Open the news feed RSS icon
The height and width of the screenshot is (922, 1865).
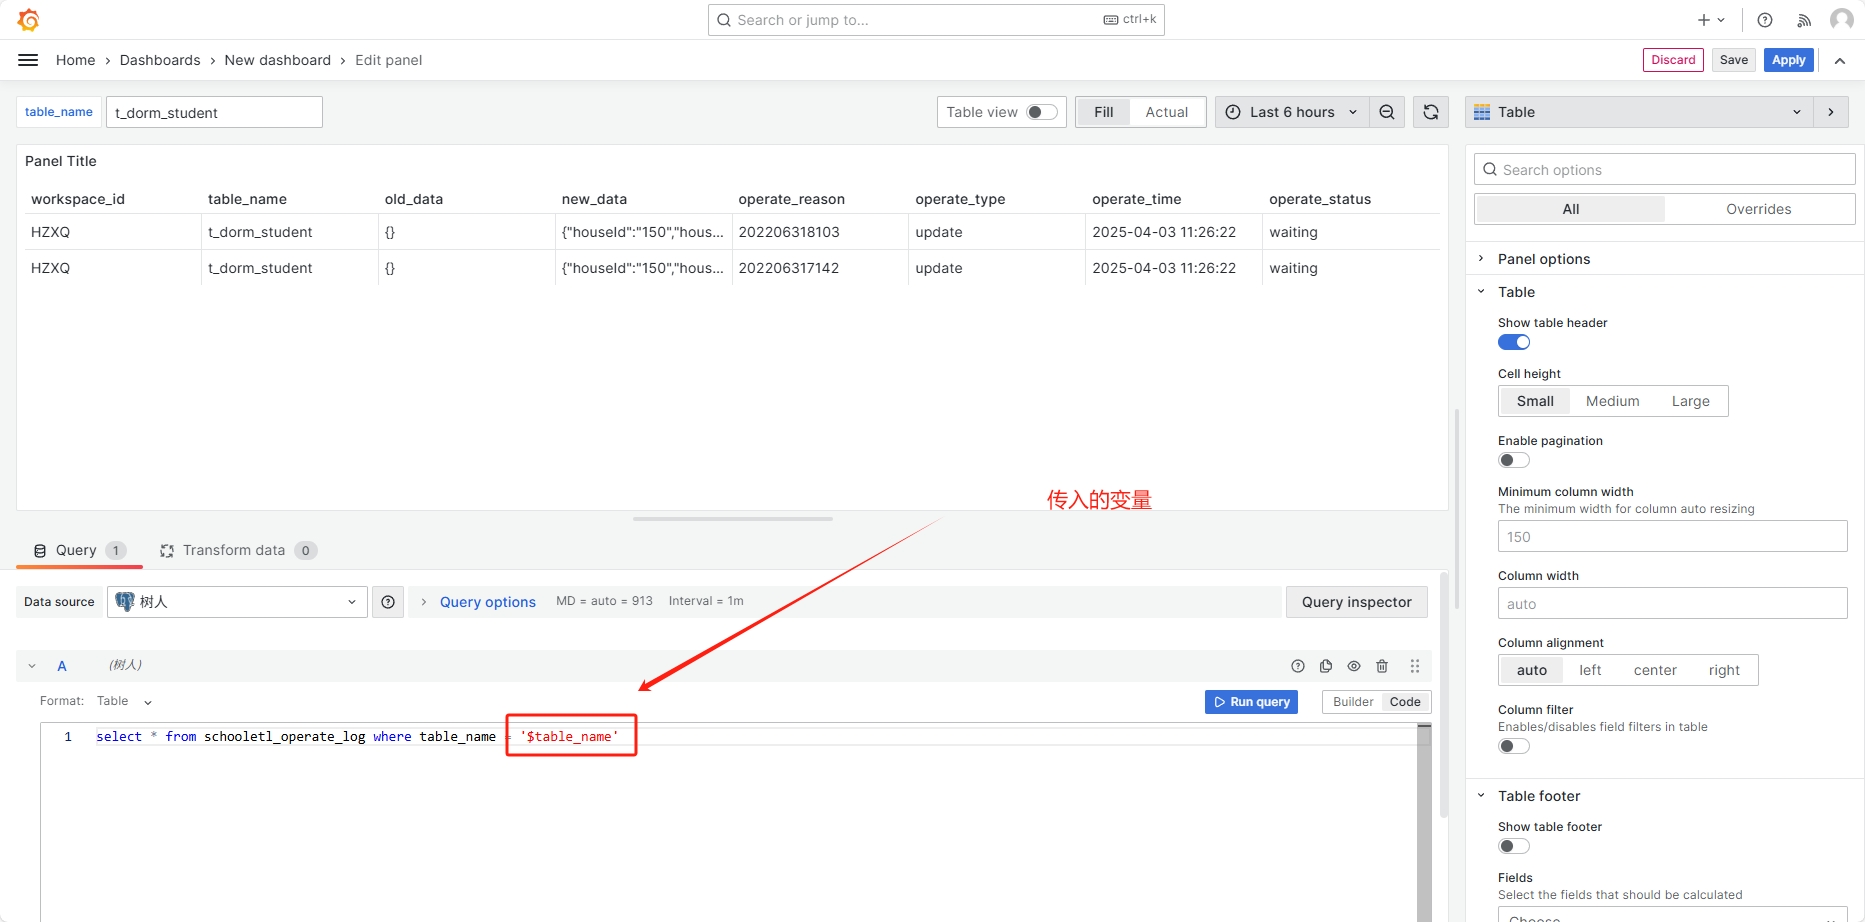point(1804,20)
